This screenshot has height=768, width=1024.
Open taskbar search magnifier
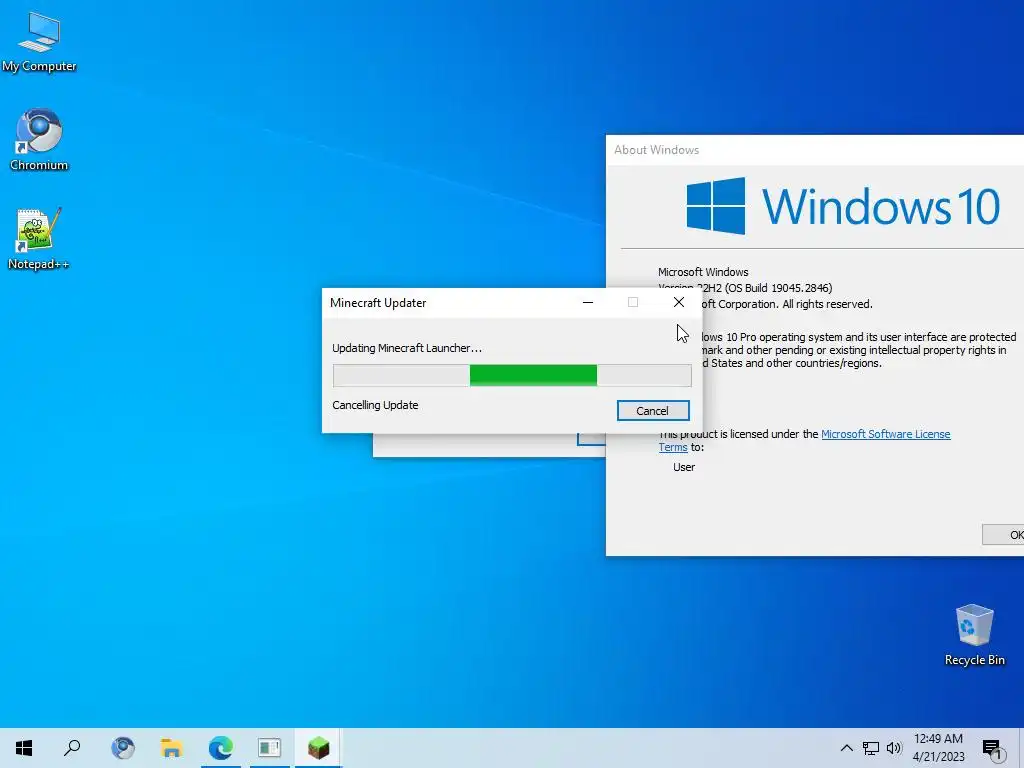coord(72,748)
